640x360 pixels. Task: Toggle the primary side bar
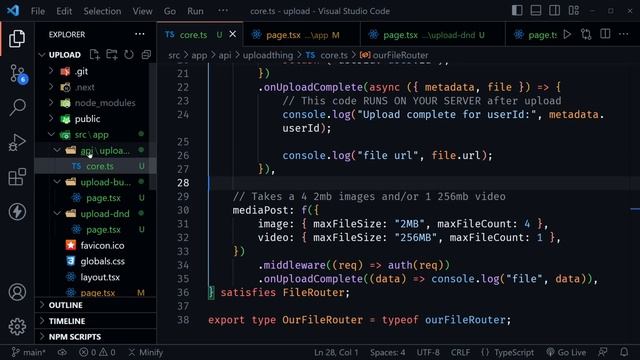[x=517, y=11]
